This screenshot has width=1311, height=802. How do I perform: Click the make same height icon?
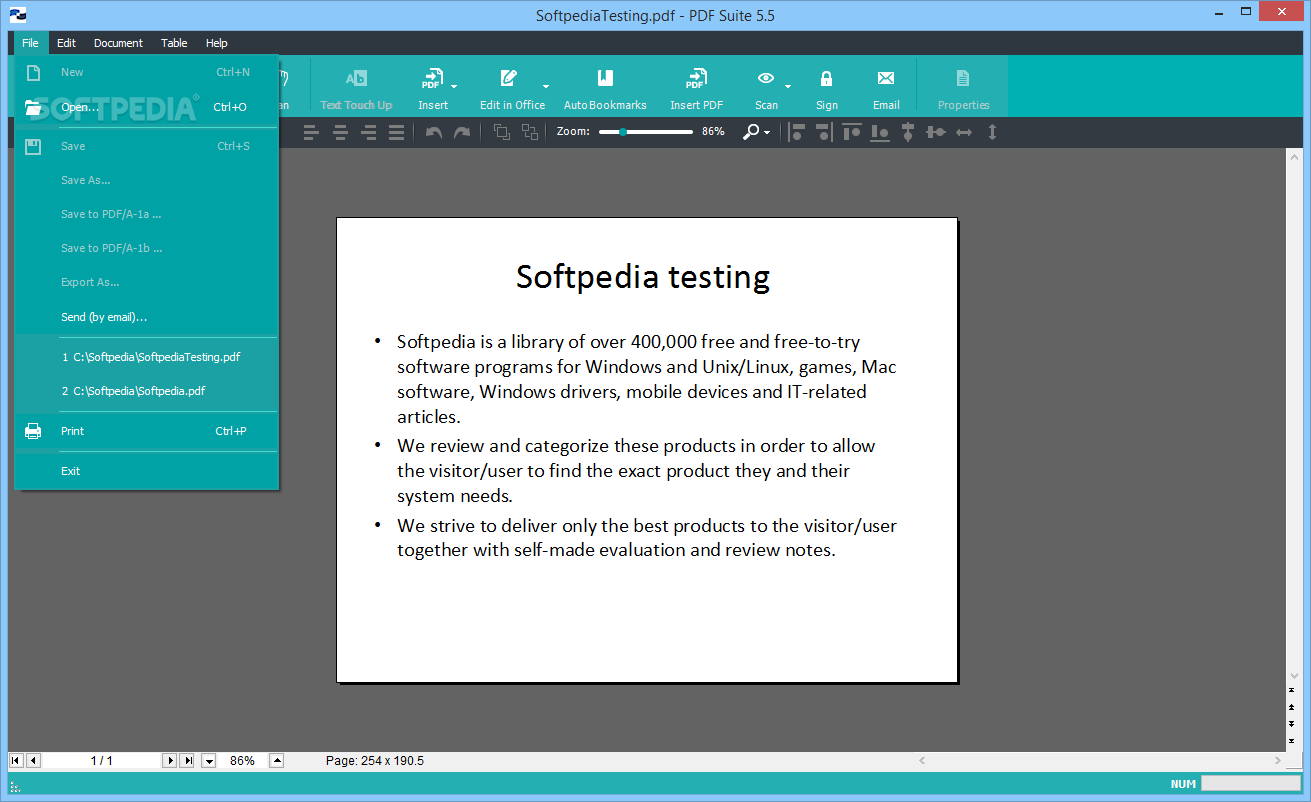(x=992, y=132)
